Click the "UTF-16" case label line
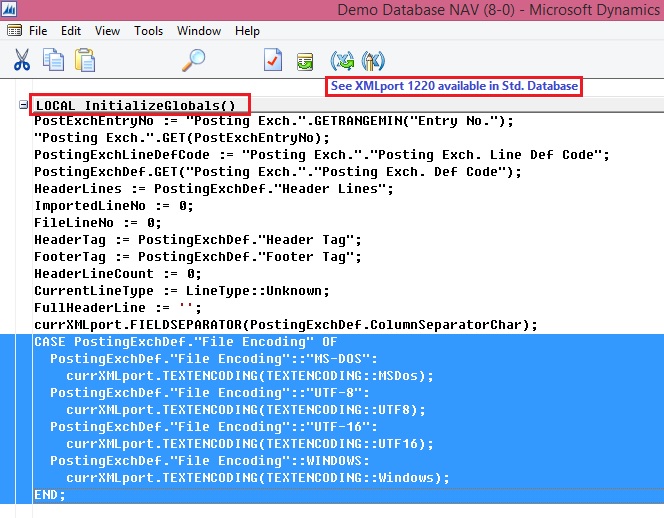This screenshot has width=664, height=518. tap(214, 427)
